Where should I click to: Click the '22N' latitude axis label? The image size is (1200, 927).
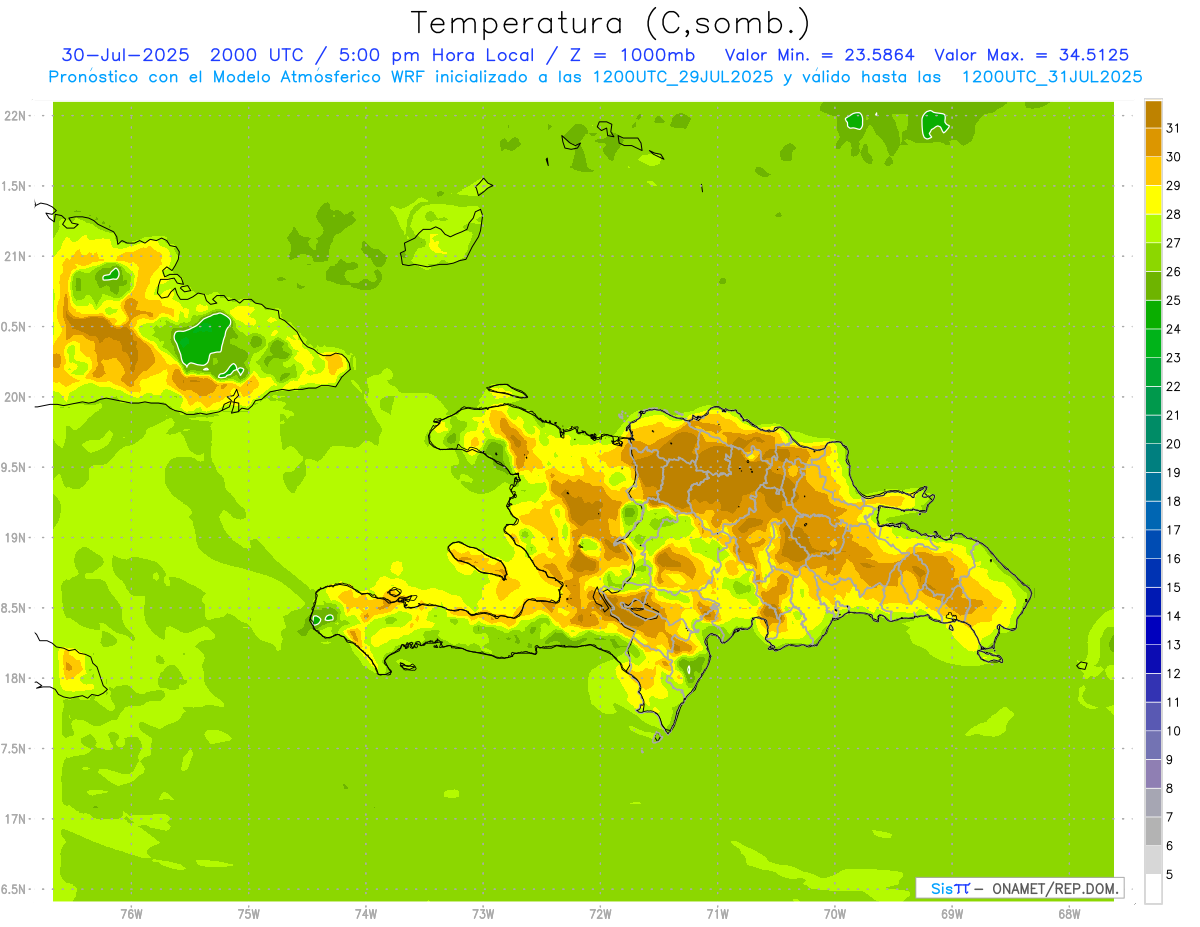click(15, 116)
